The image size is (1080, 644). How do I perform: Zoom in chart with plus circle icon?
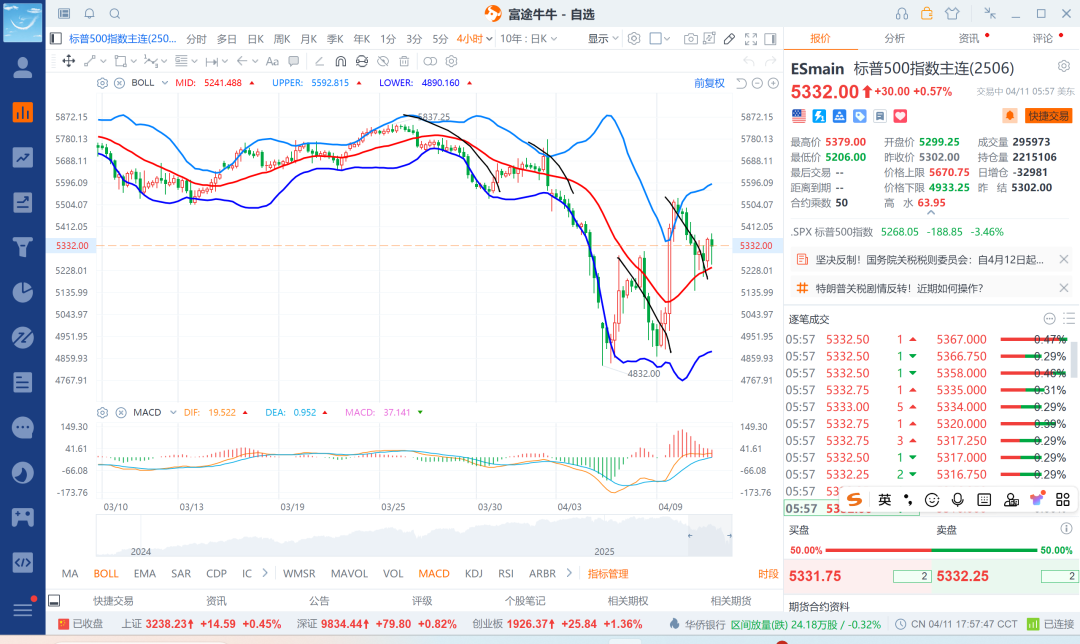point(773,83)
